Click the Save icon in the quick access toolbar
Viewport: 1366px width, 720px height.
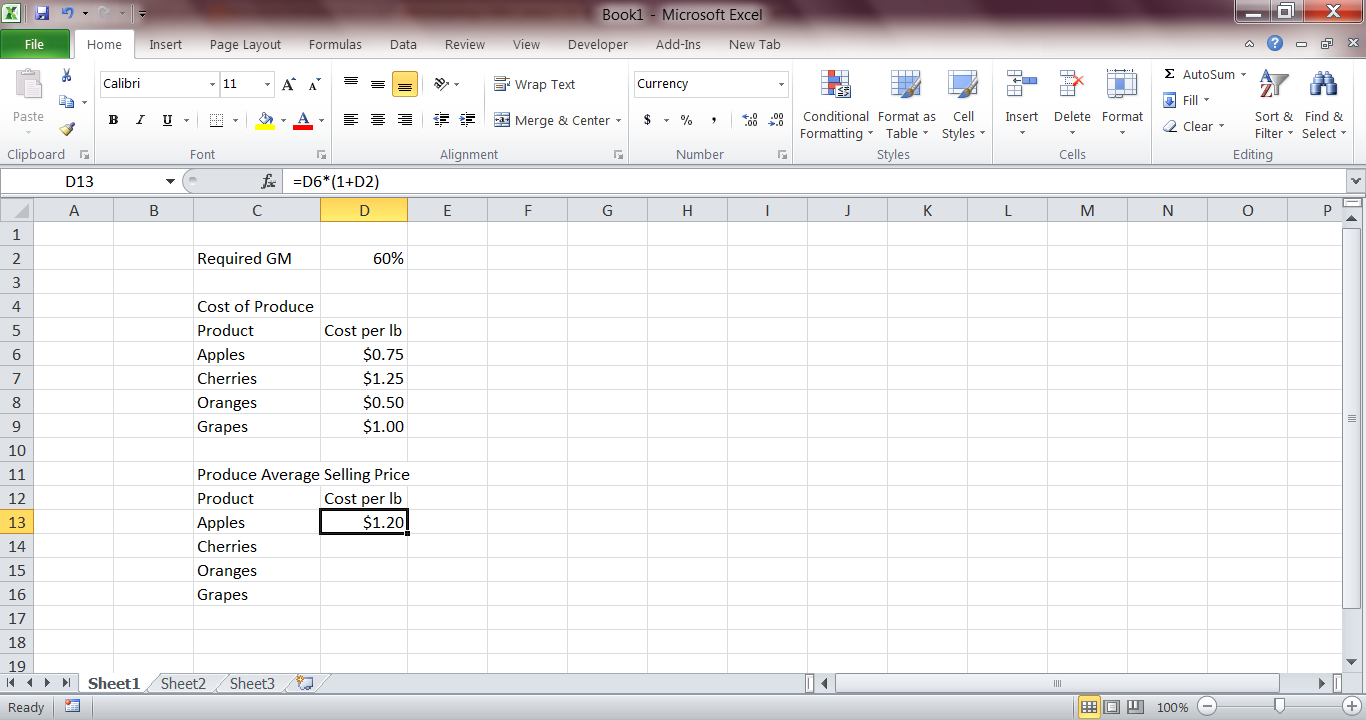pos(43,14)
